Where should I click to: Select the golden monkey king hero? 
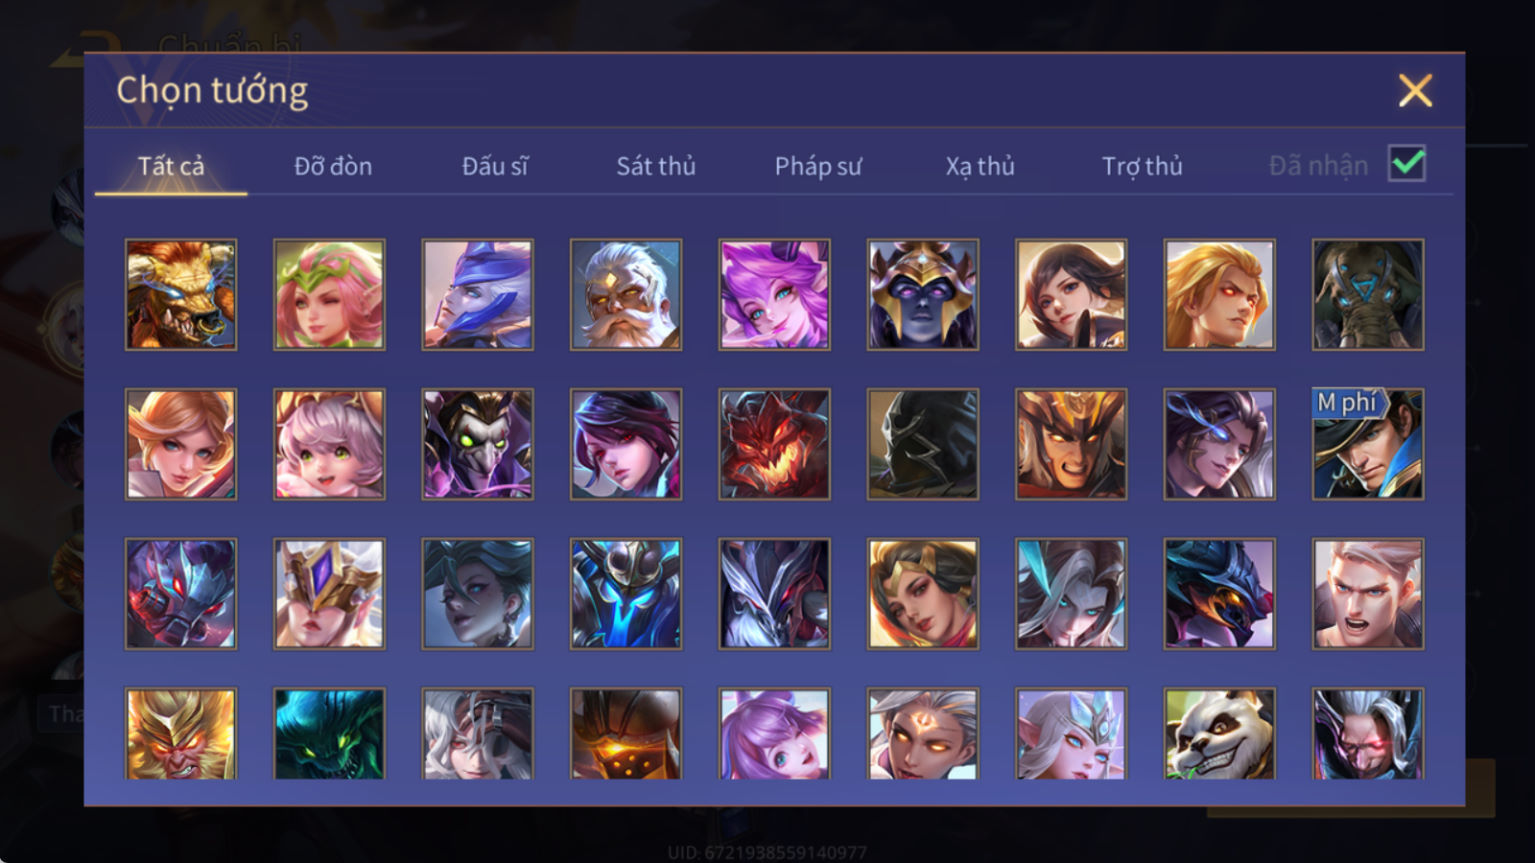(181, 733)
